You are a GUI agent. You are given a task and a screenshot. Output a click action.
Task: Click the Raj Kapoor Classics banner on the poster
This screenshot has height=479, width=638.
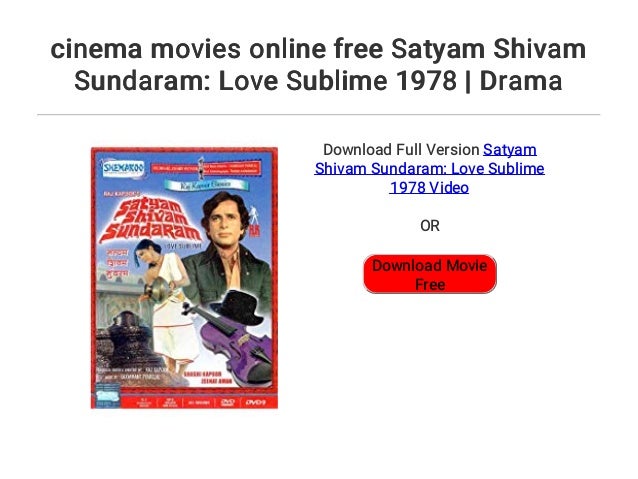point(206,184)
